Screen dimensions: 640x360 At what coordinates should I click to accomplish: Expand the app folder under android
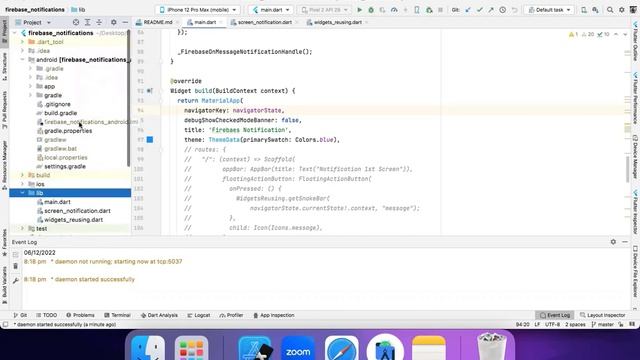point(31,86)
